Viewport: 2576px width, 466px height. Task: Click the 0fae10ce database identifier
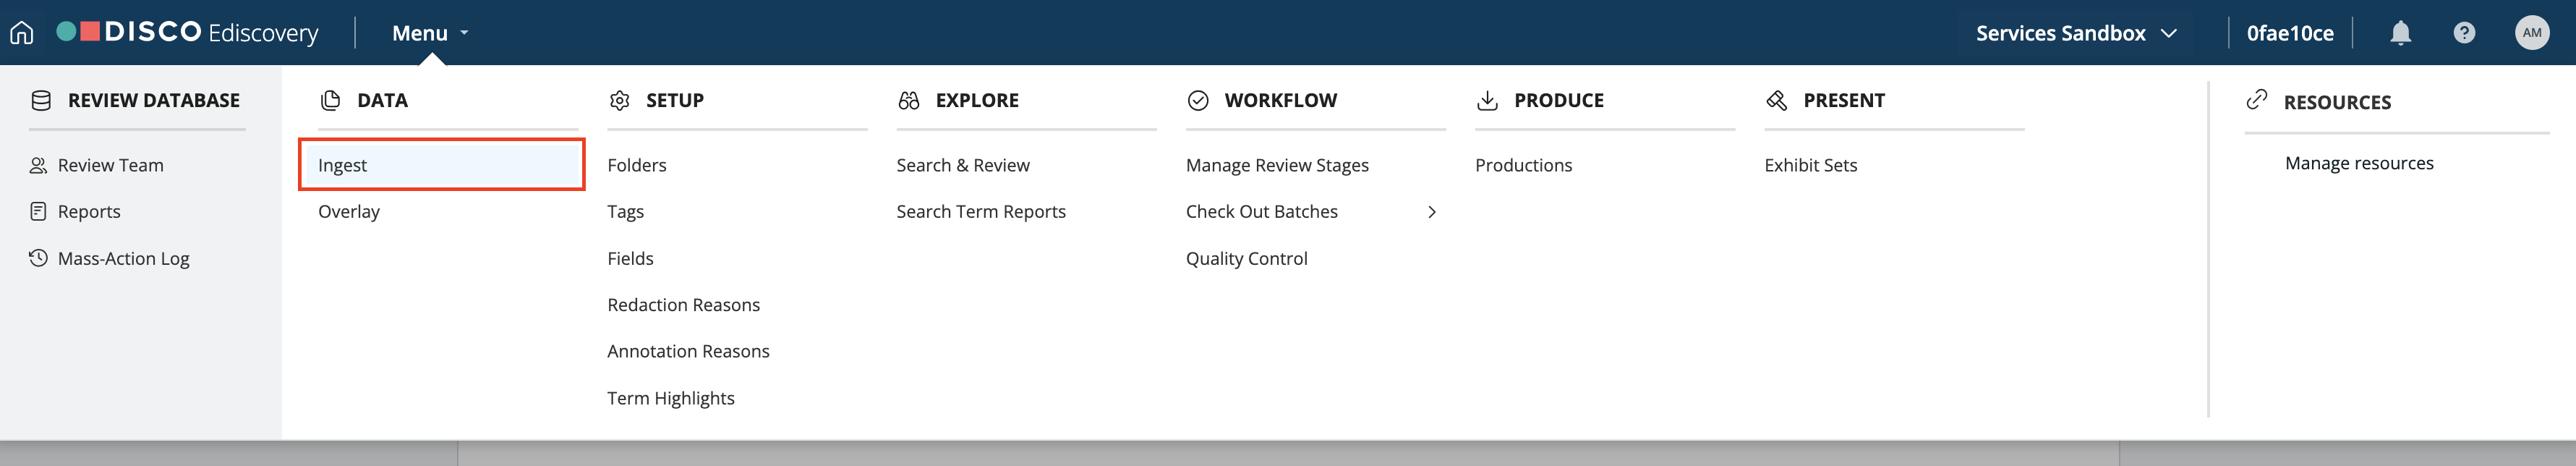[x=2290, y=33]
